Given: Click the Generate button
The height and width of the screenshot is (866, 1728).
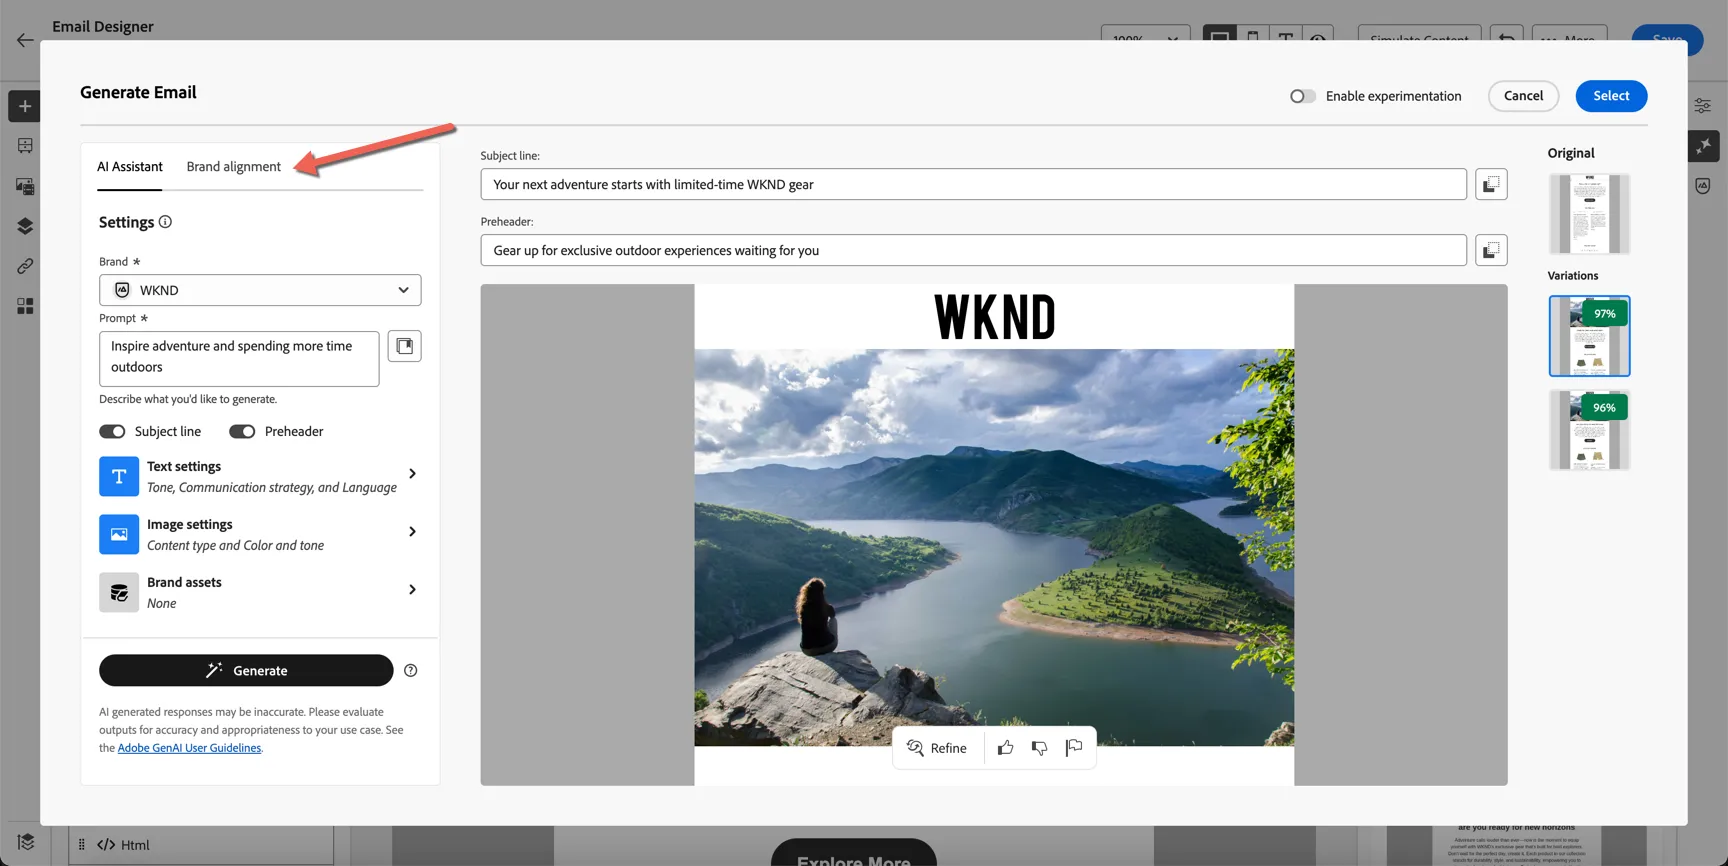Looking at the screenshot, I should click(x=246, y=671).
